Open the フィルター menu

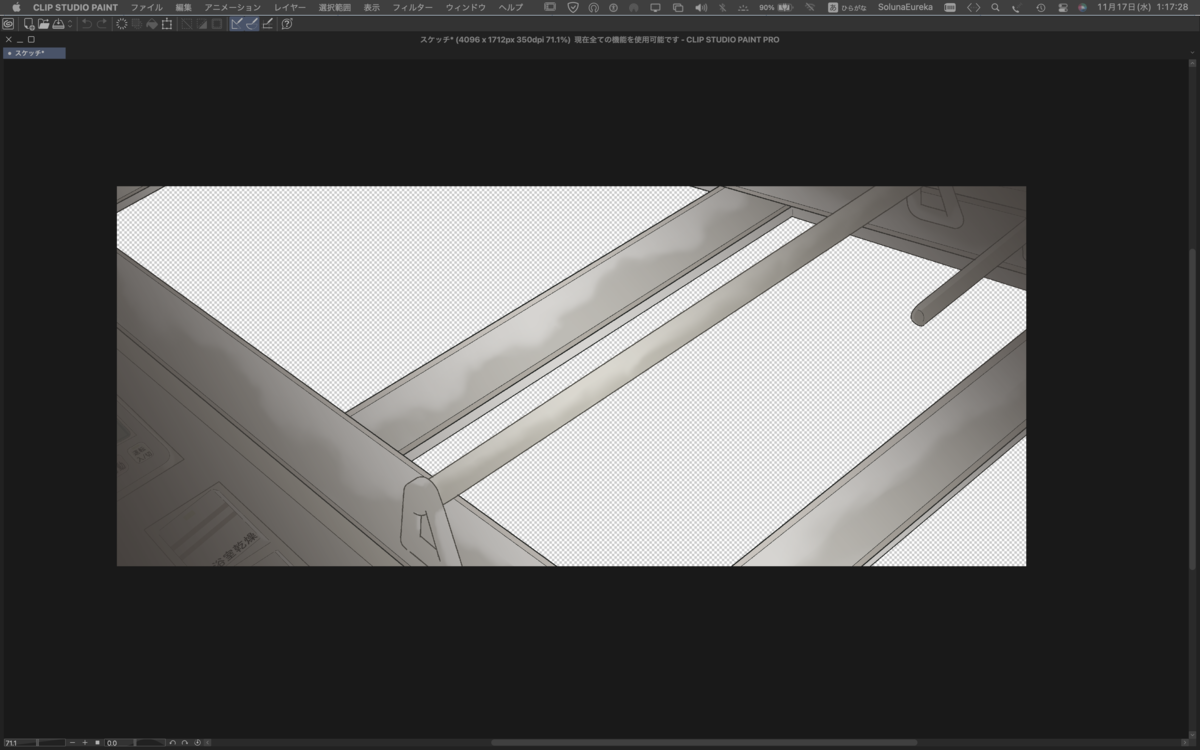413,7
